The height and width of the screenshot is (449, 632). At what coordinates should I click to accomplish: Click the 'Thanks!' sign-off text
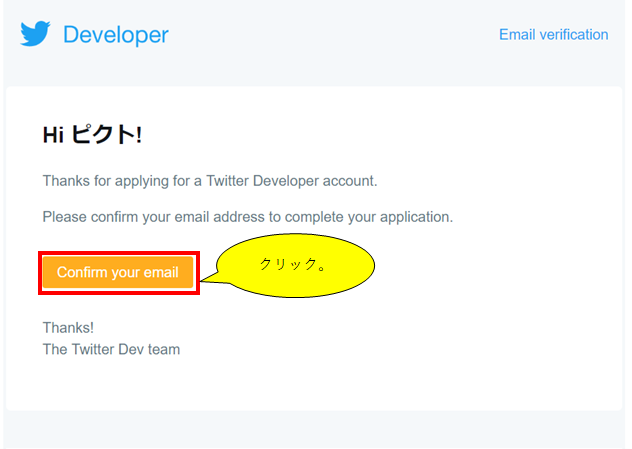68,328
